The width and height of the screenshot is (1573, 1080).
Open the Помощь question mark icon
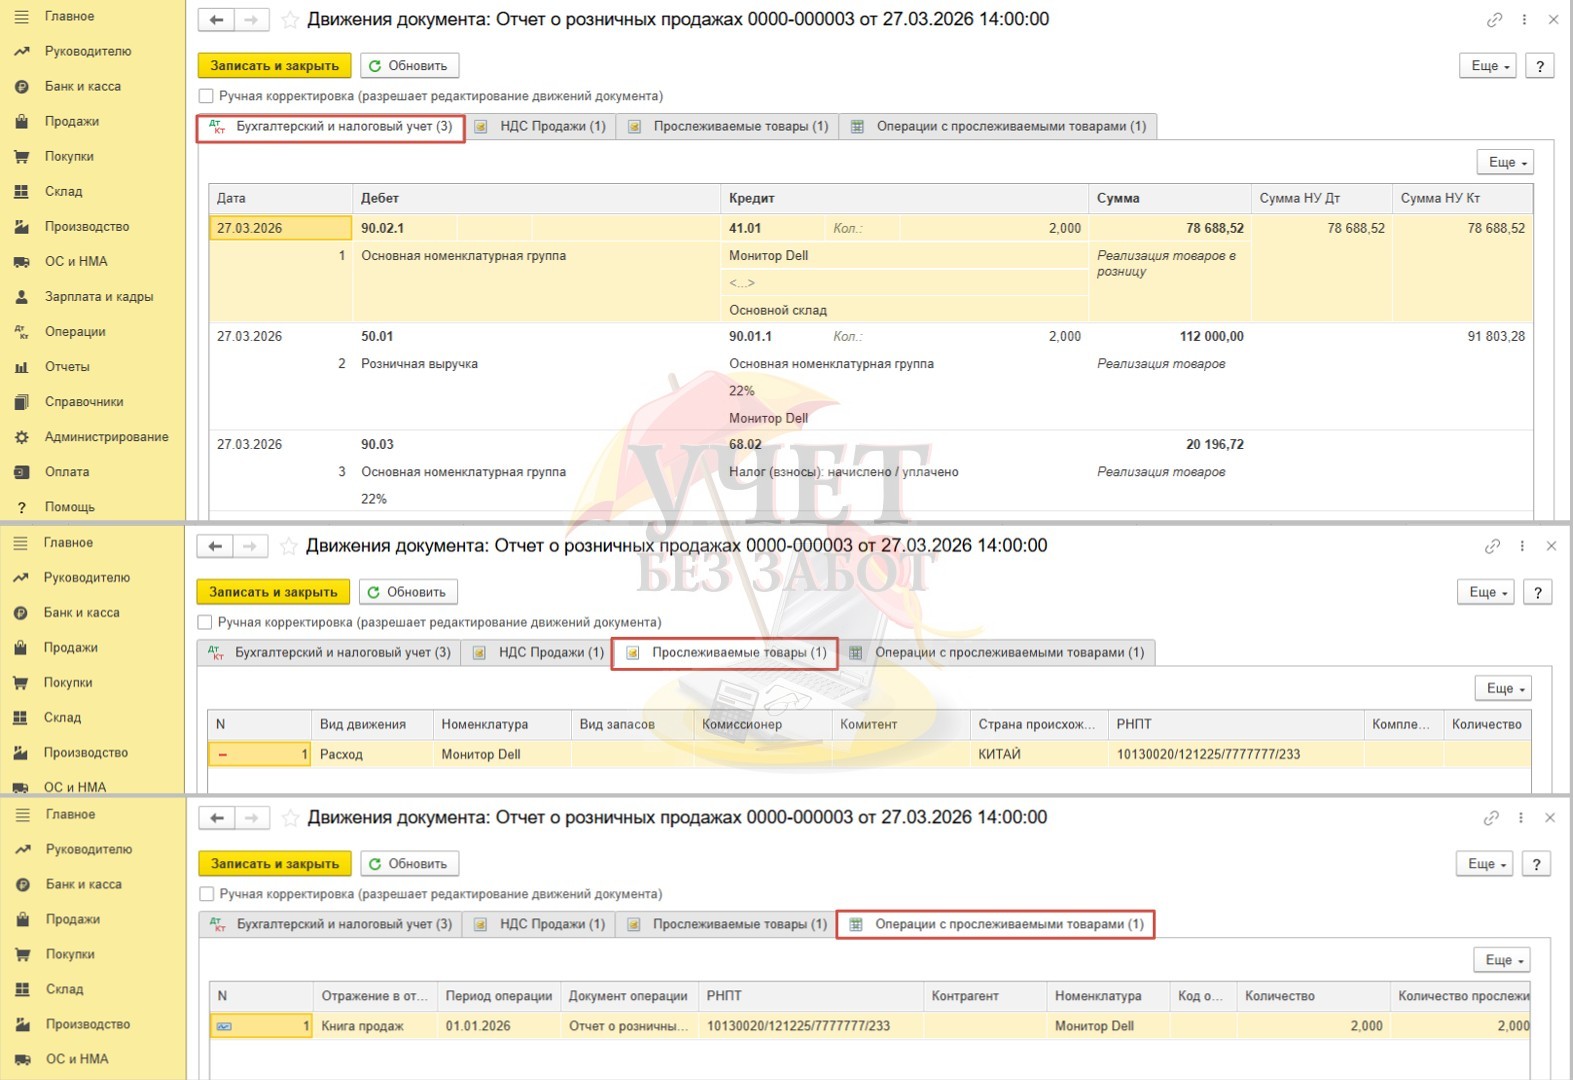point(21,507)
